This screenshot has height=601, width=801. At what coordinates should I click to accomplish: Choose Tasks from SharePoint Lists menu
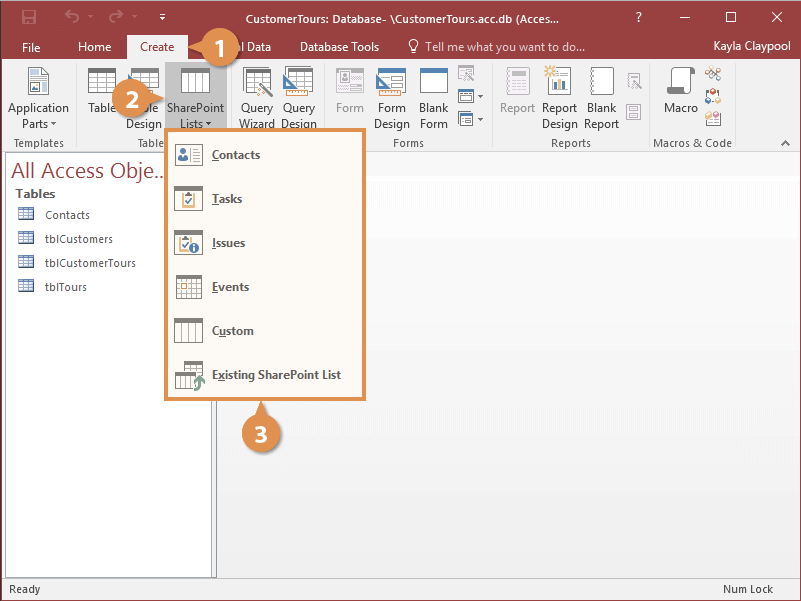(x=265, y=199)
